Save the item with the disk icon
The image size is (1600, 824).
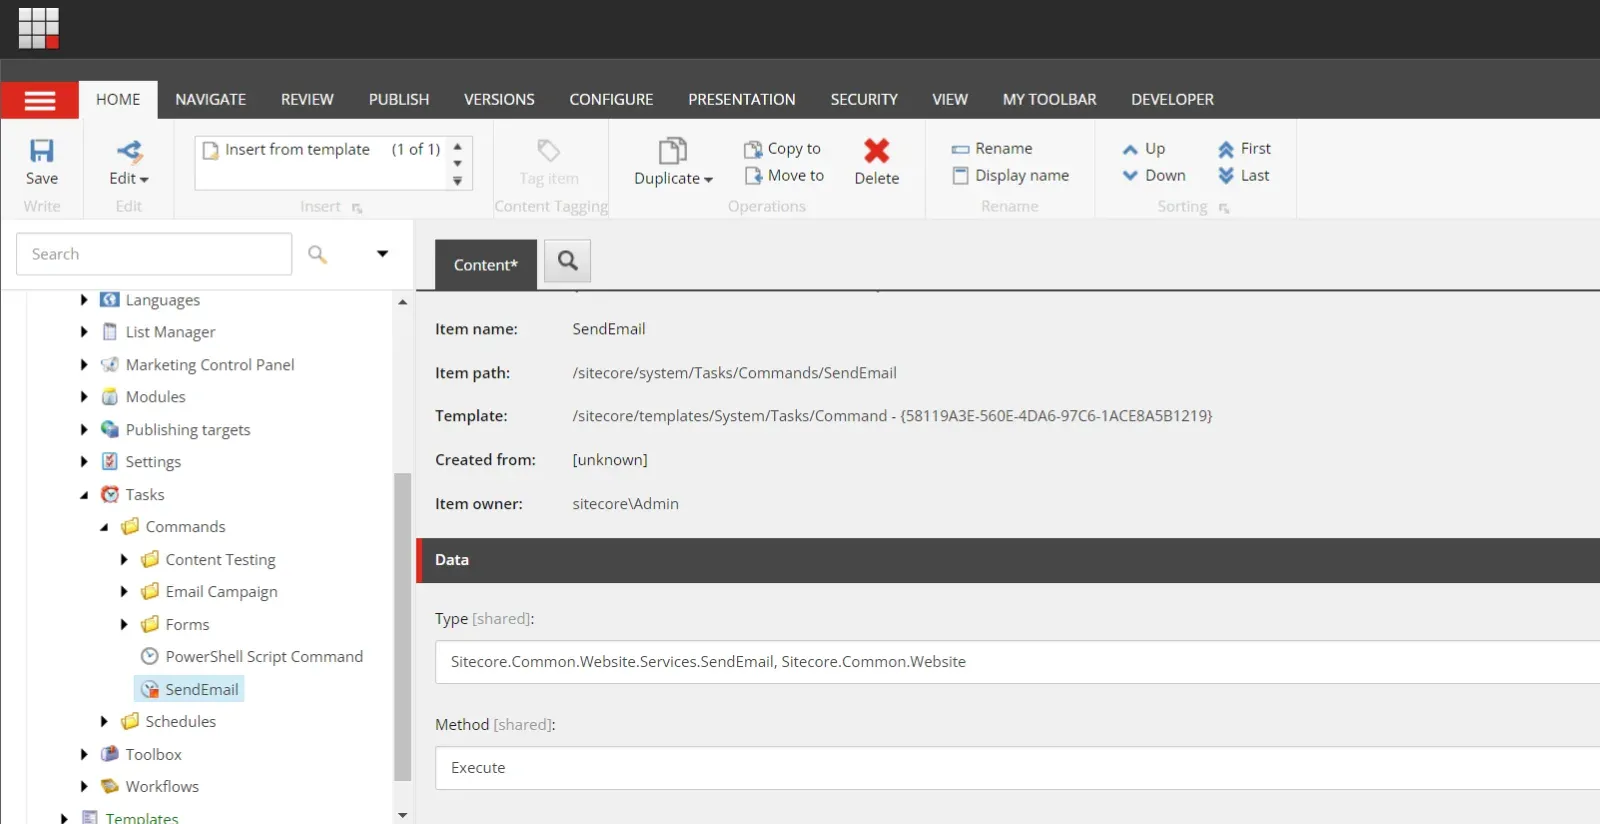pos(42,151)
